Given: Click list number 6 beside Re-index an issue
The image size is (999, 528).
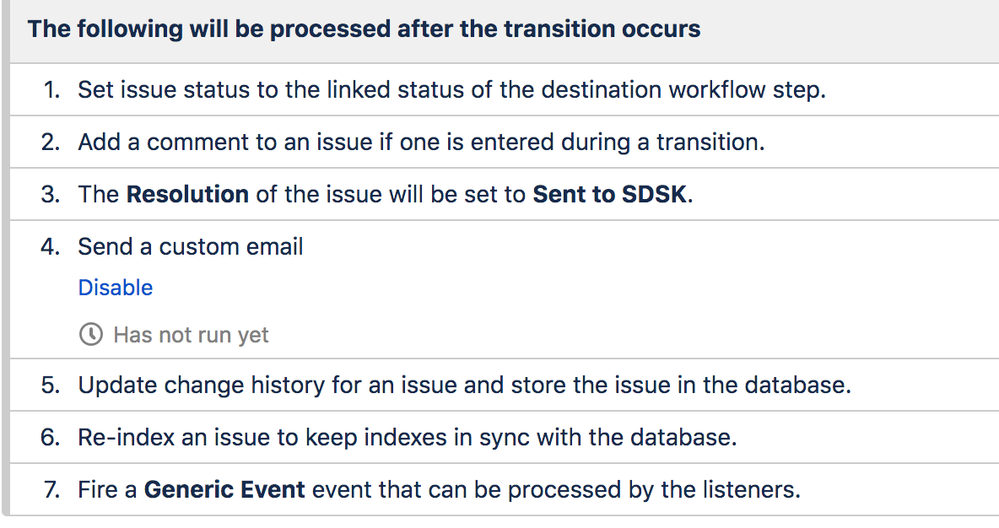Looking at the screenshot, I should pyautogui.click(x=50, y=438).
